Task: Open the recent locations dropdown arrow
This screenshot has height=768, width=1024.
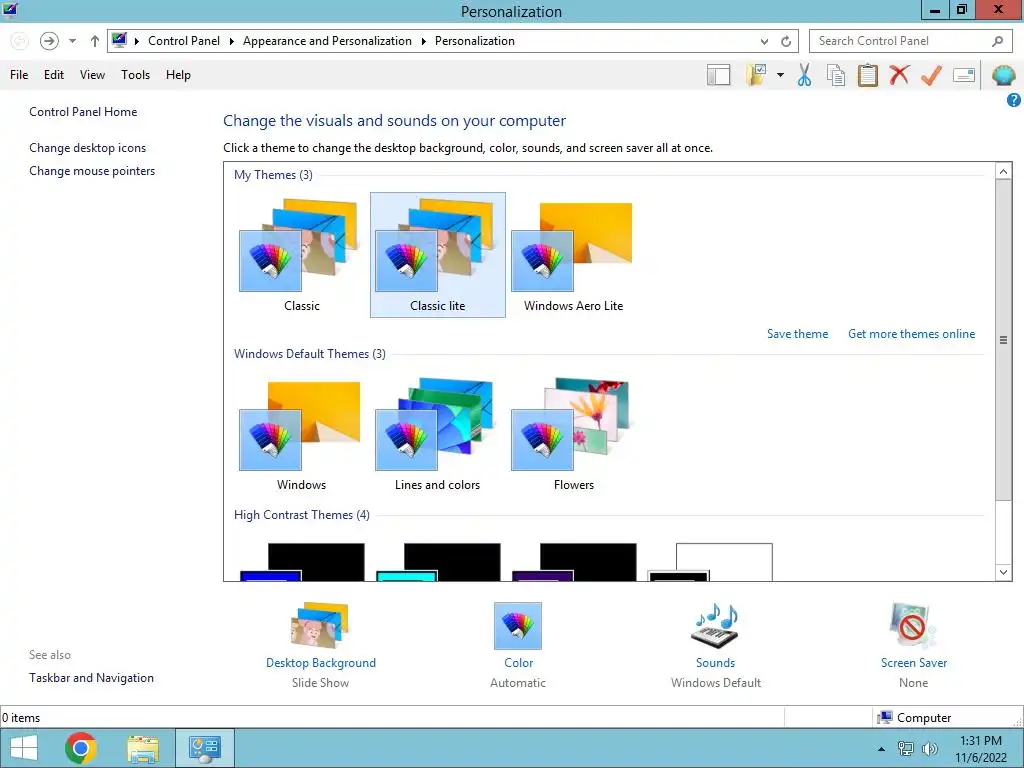Action: [72, 41]
